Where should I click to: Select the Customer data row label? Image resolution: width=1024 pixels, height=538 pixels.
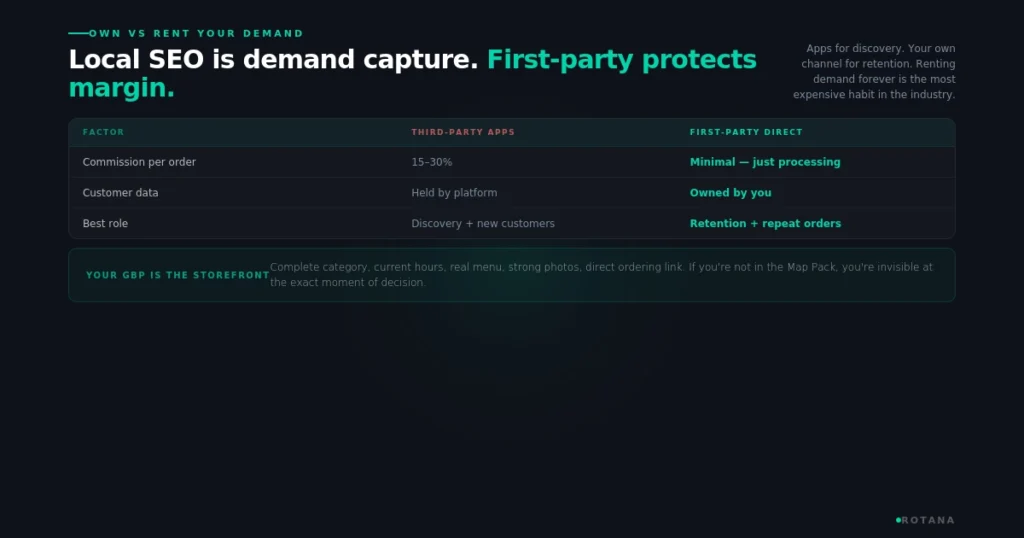point(120,193)
